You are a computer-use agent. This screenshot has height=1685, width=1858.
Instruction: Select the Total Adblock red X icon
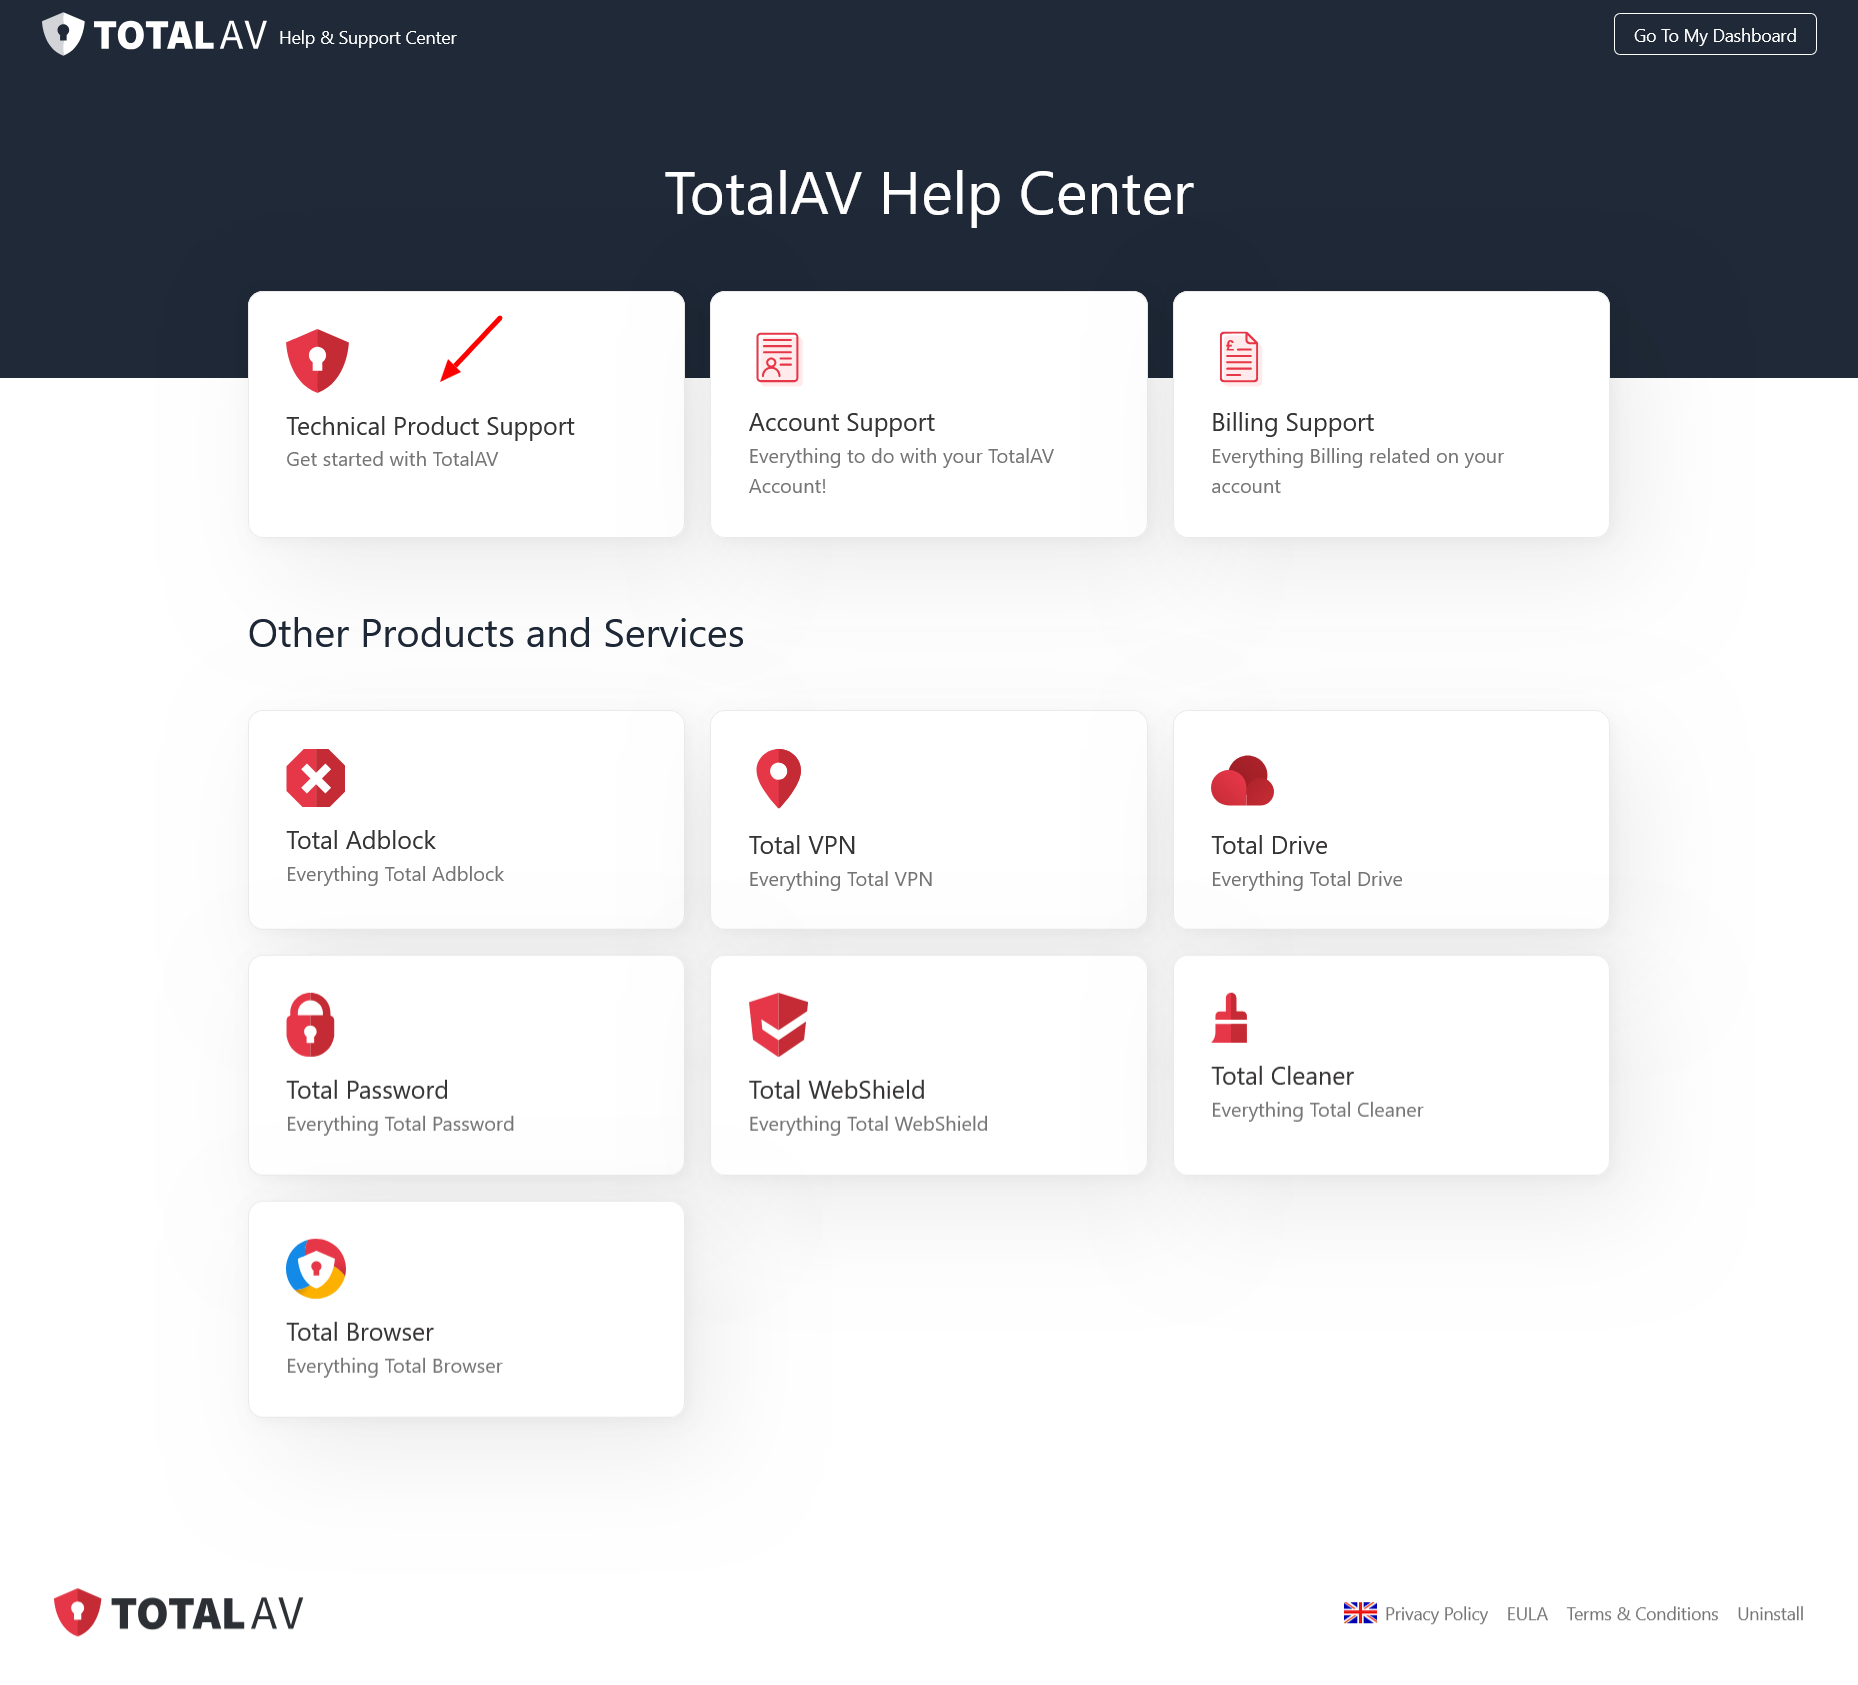tap(316, 778)
